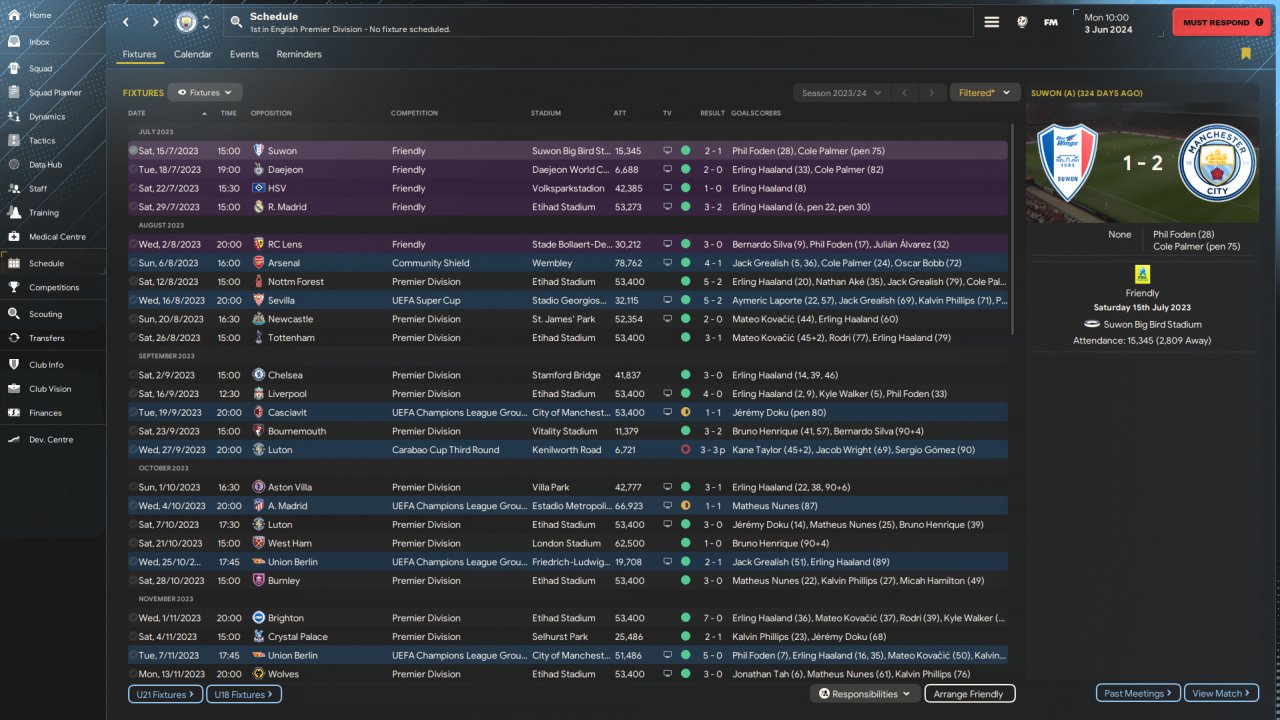
Task: Open the Fixtures view dropdown
Action: 205,93
